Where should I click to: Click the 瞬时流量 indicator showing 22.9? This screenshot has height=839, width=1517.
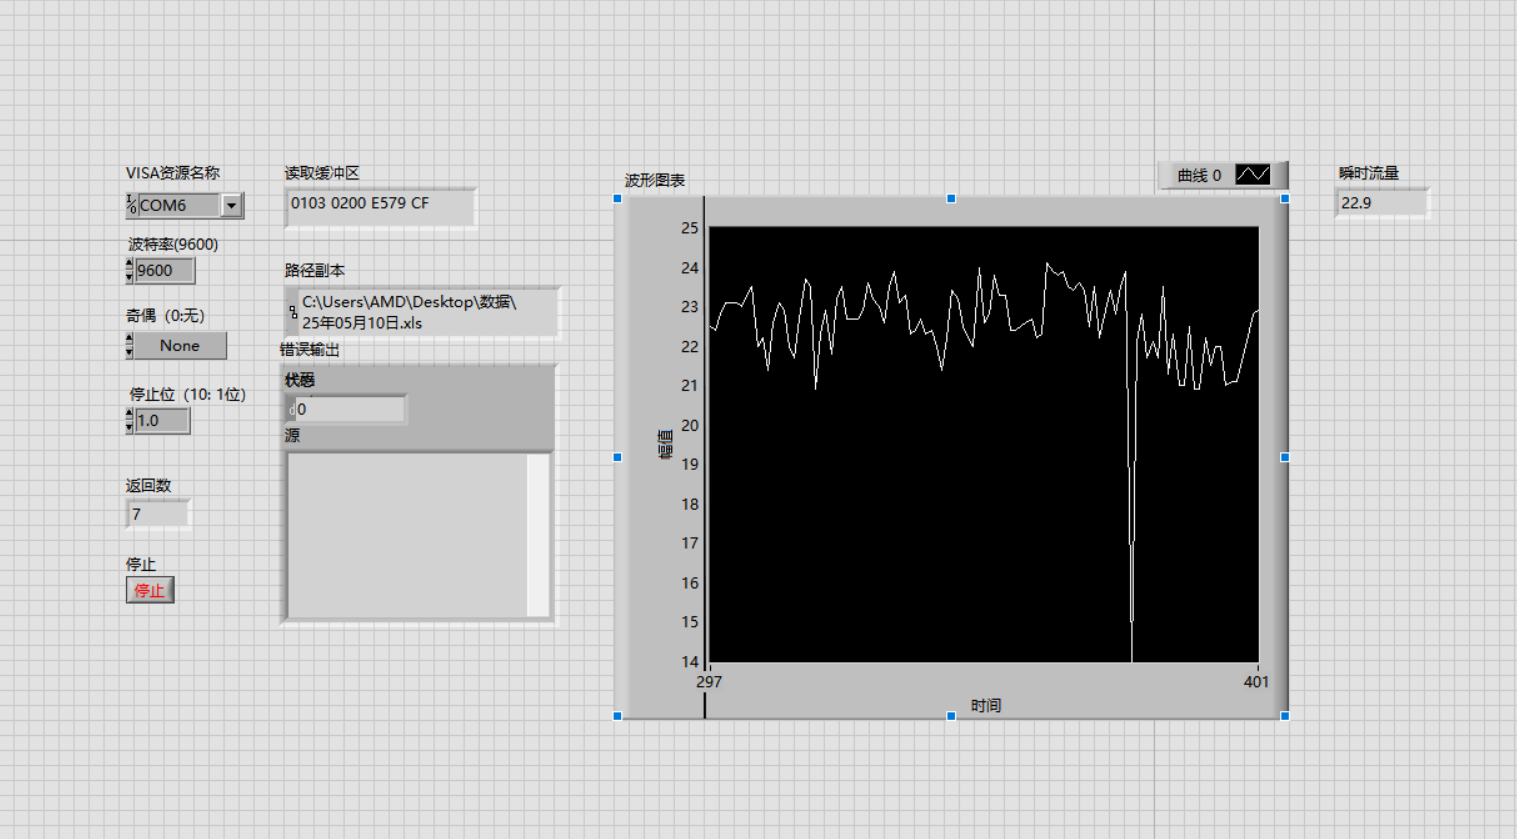point(1382,202)
